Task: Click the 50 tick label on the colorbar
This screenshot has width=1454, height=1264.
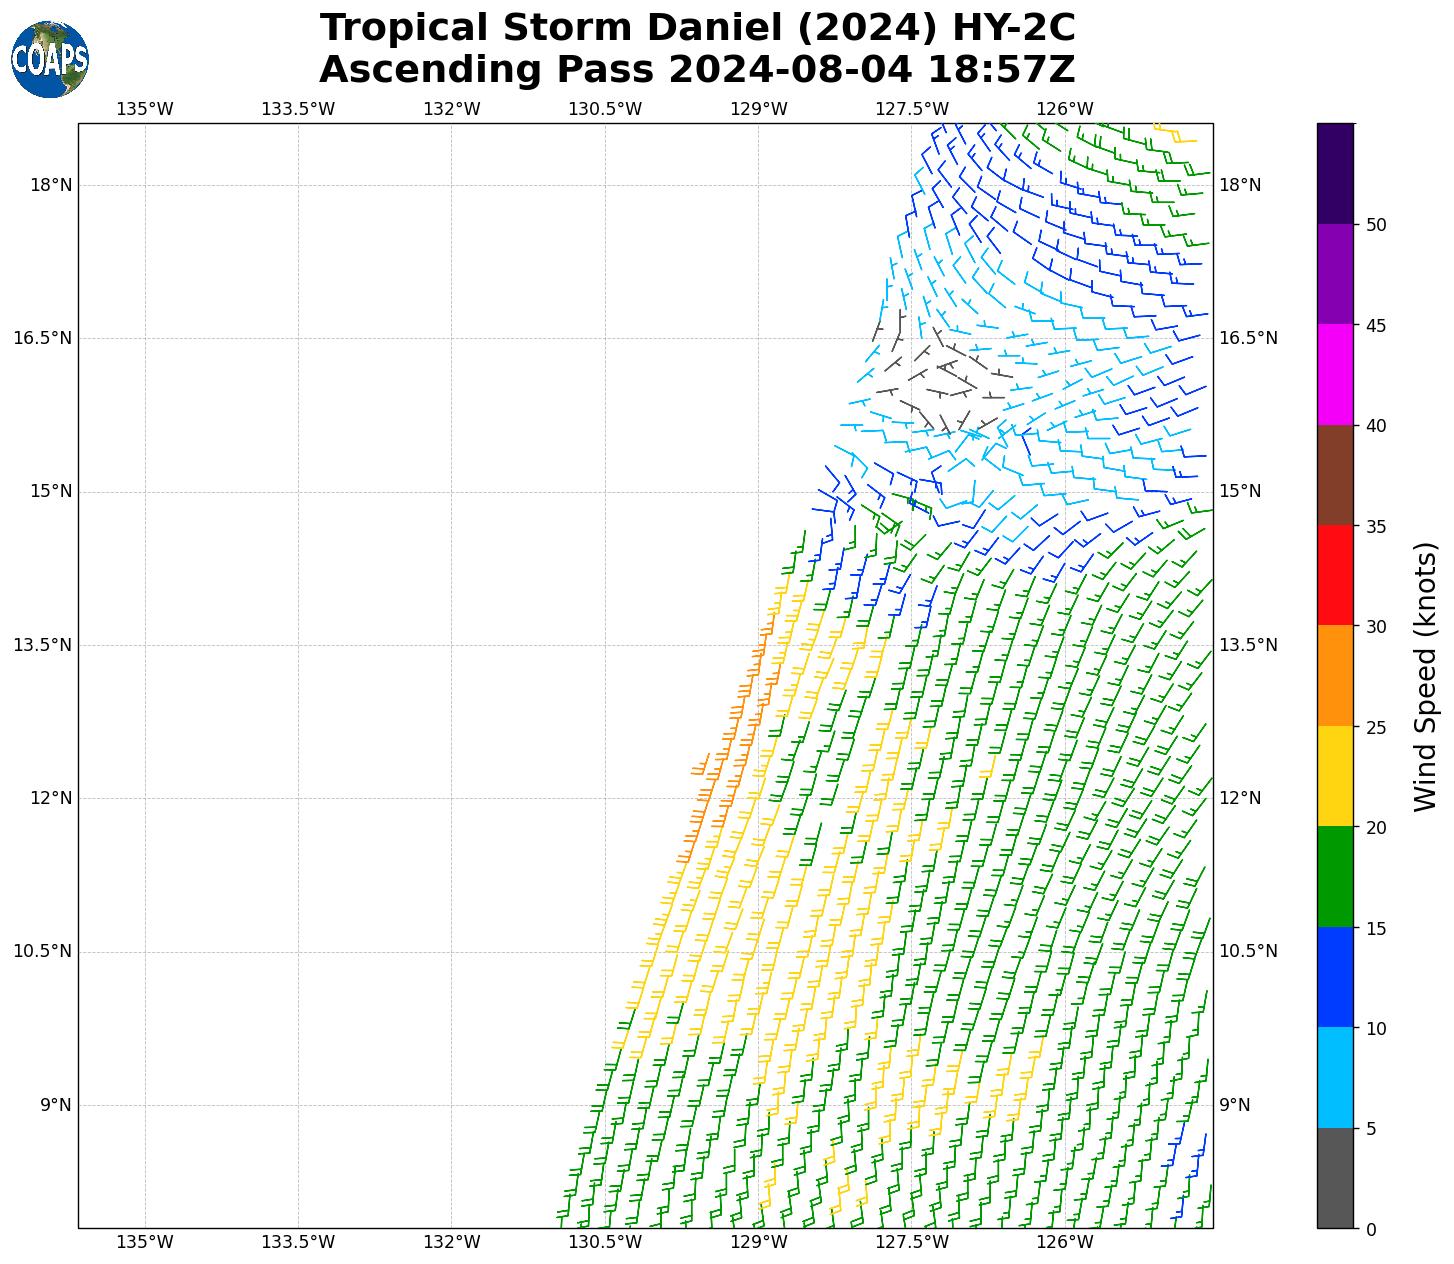Action: pos(1376,225)
